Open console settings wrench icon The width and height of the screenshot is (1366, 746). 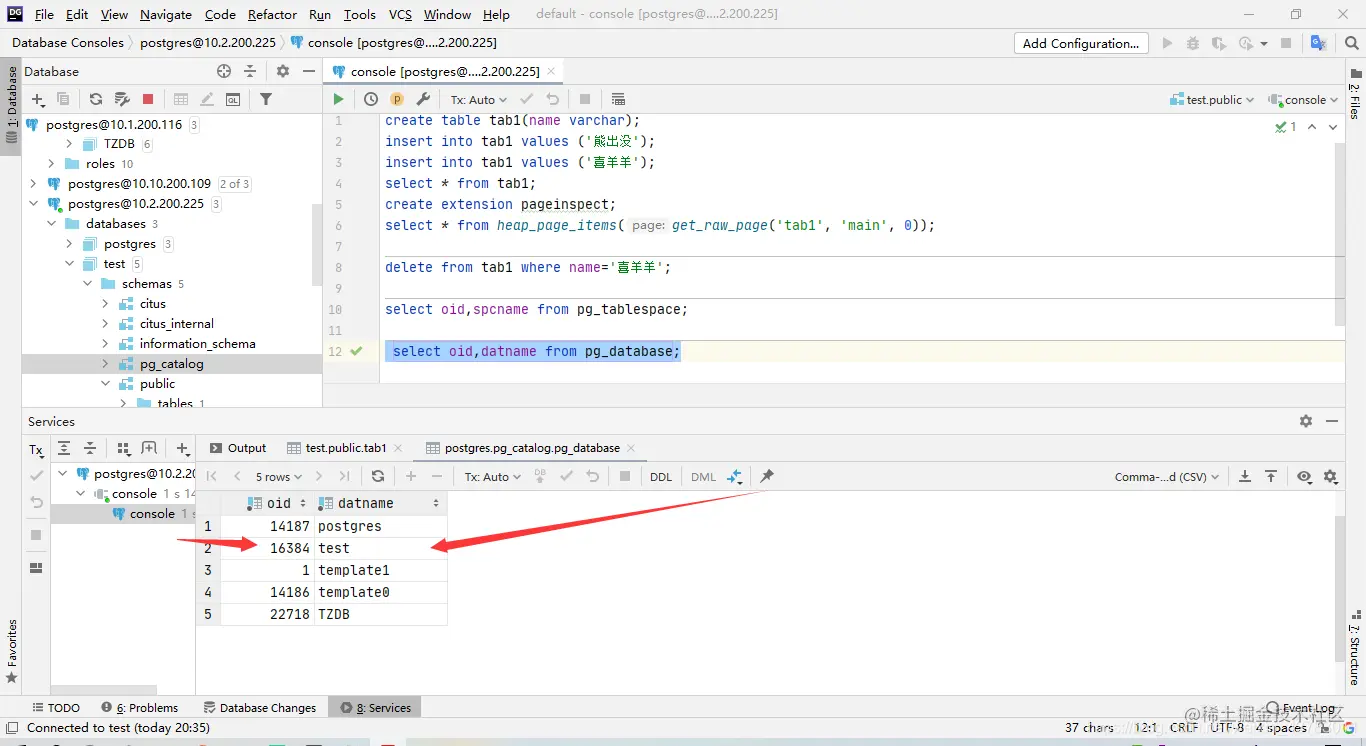(423, 99)
